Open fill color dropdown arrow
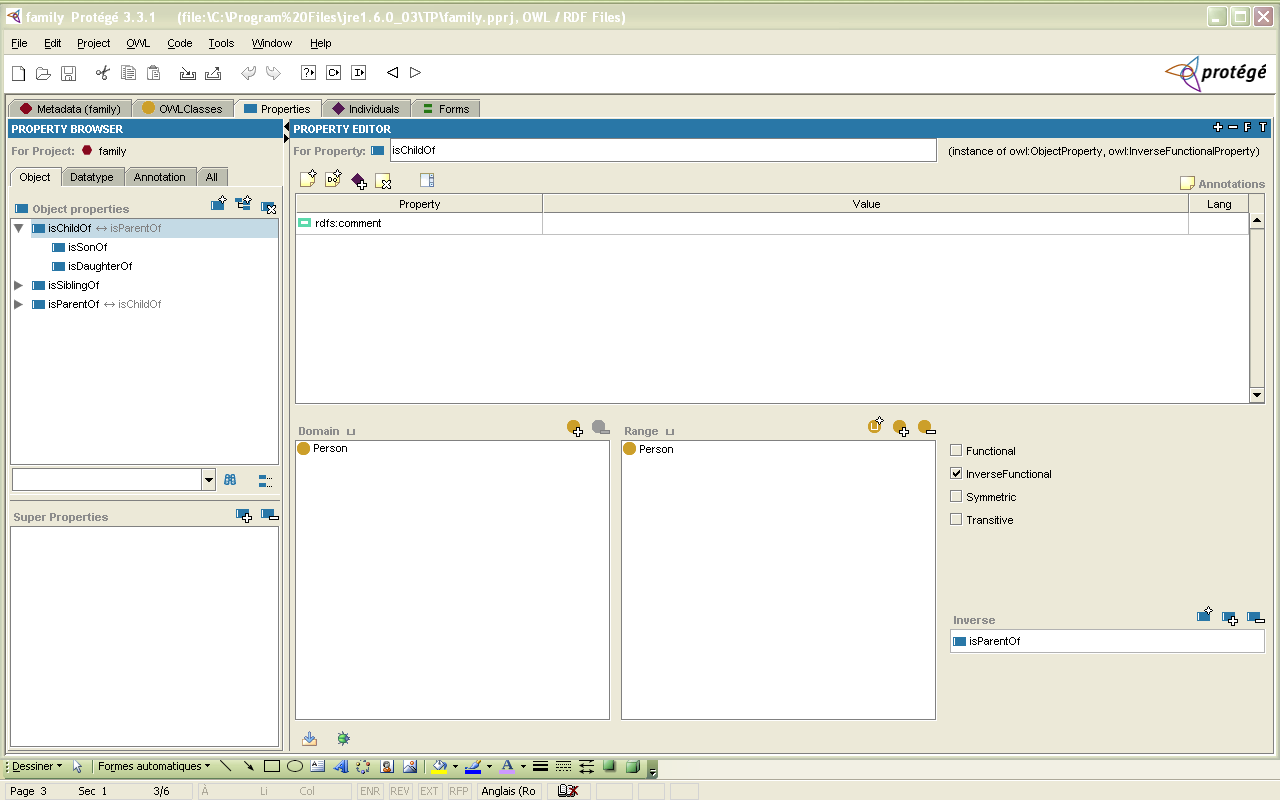 click(455, 767)
